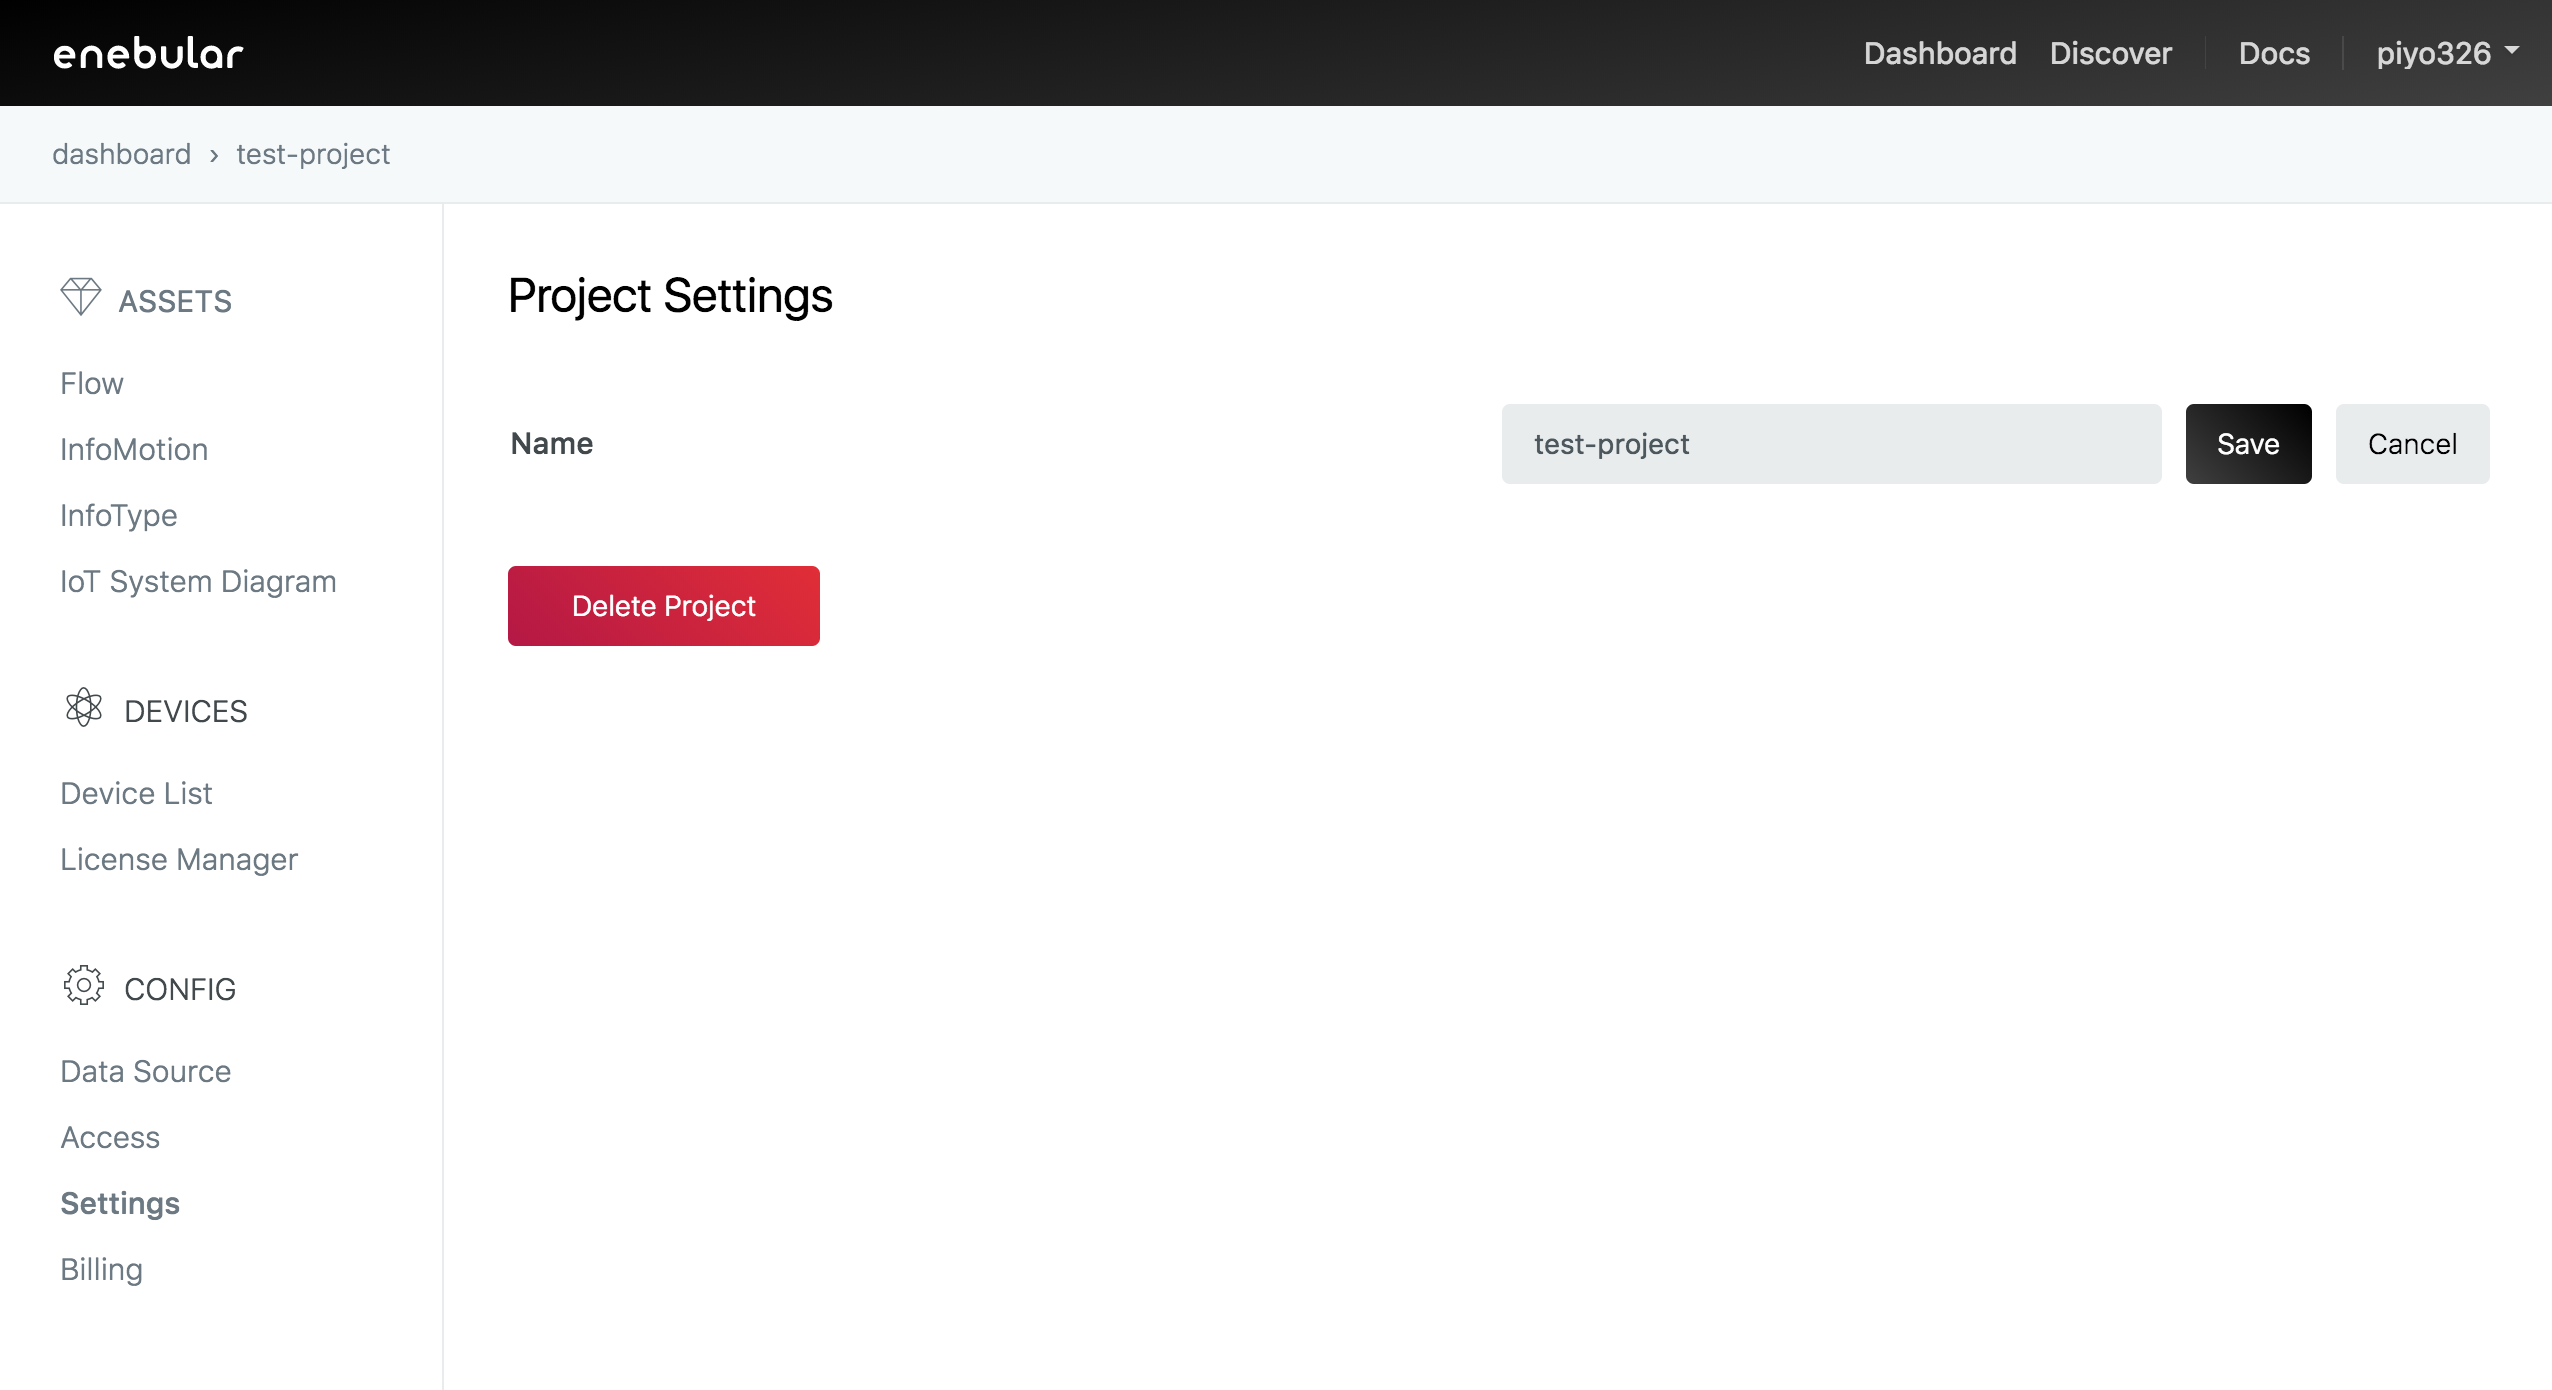This screenshot has width=2552, height=1390.
Task: Go to Device List
Action: (x=136, y=793)
